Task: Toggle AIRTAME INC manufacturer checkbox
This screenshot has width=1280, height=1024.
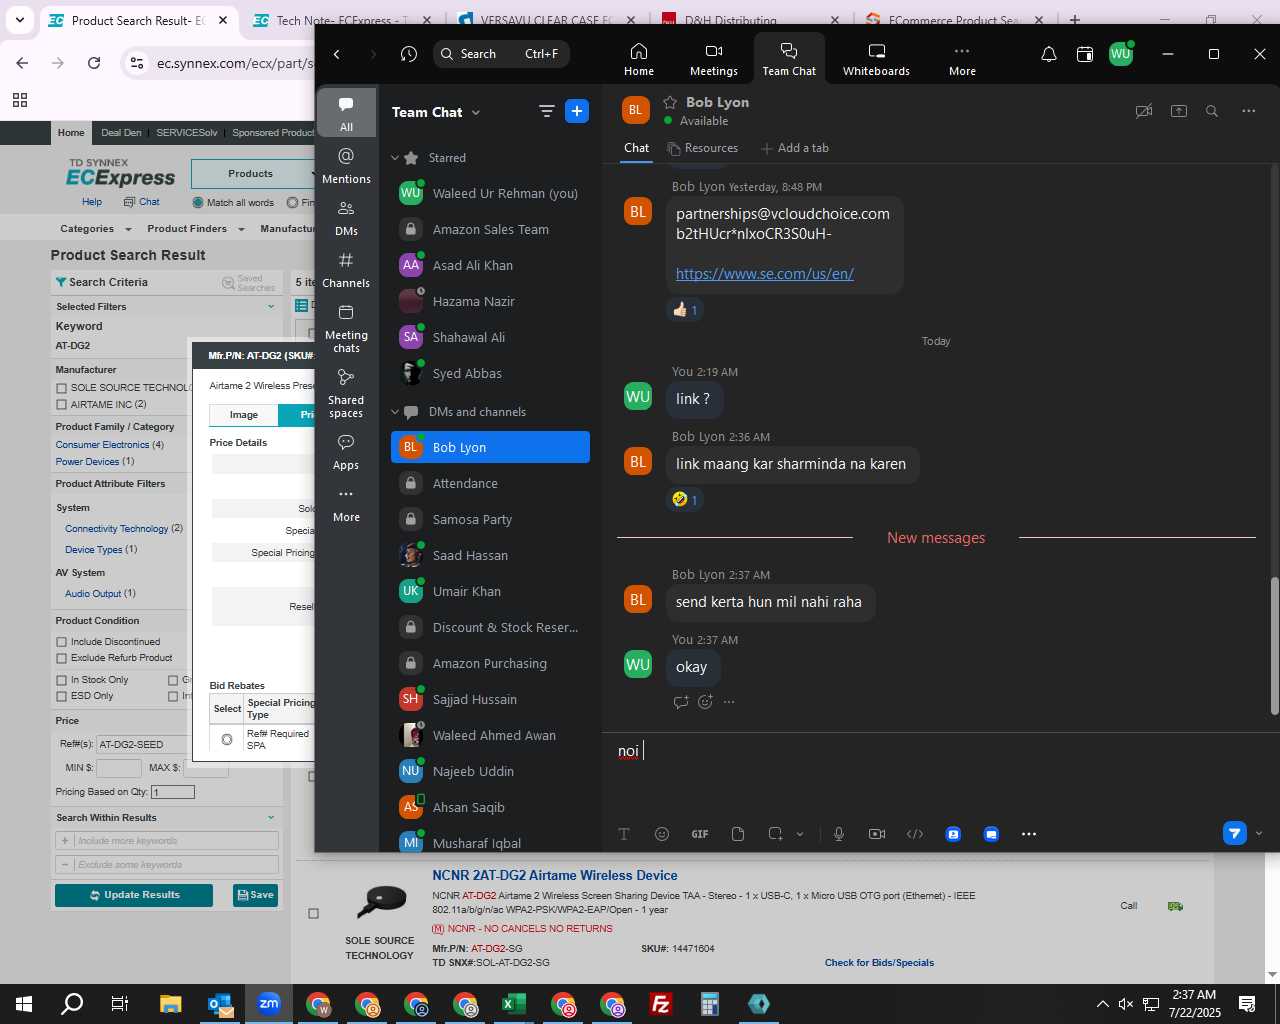Action: coord(62,405)
